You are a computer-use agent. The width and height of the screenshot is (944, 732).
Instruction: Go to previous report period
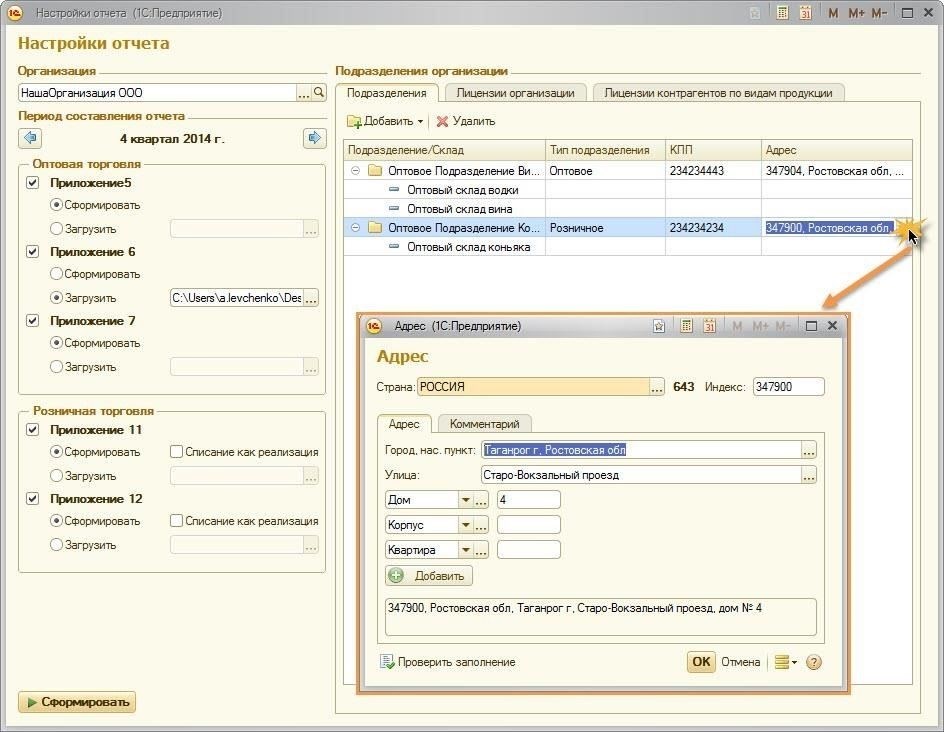pyautogui.click(x=30, y=138)
